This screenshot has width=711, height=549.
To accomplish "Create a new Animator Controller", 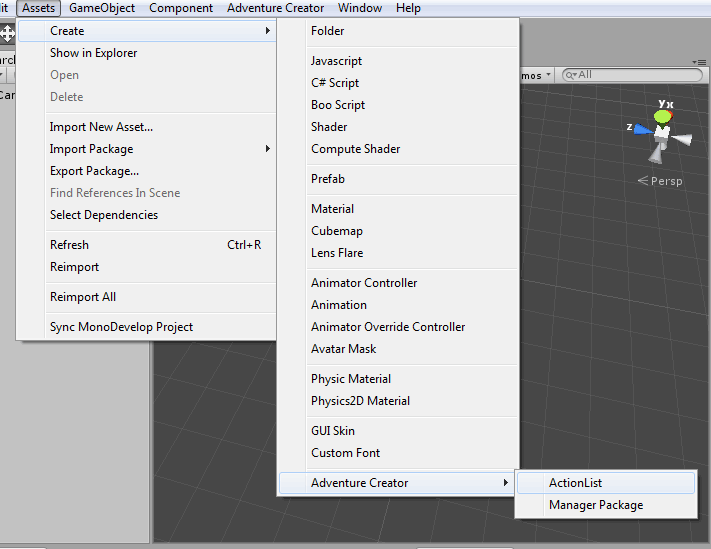I will pyautogui.click(x=398, y=283).
